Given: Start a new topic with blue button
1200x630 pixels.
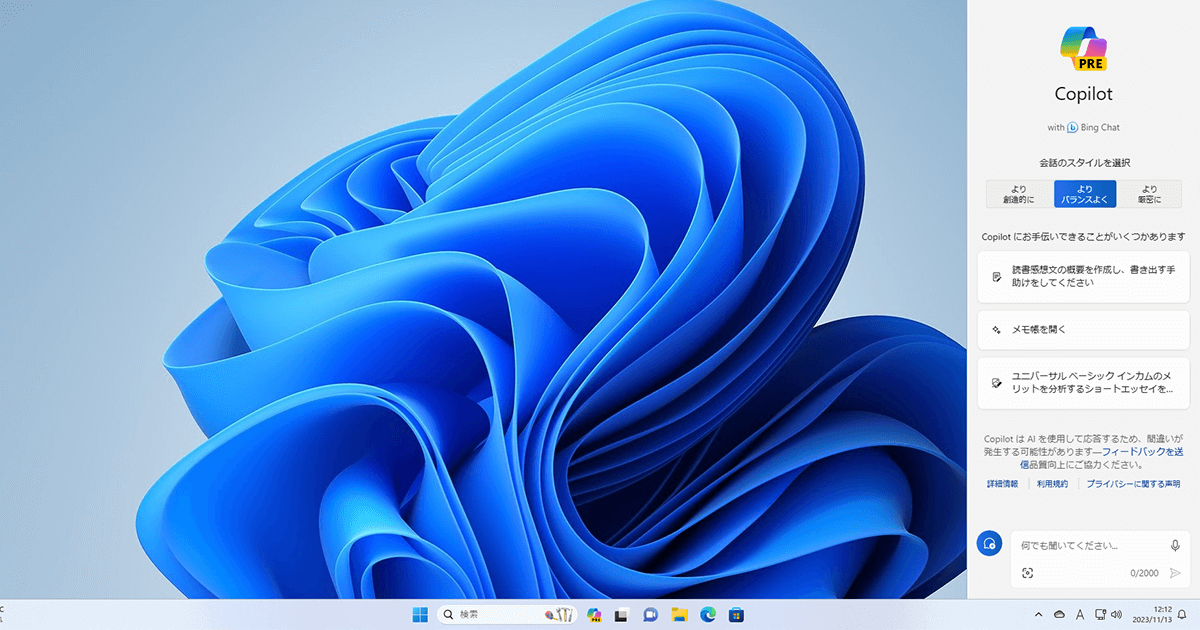Looking at the screenshot, I should pos(989,544).
